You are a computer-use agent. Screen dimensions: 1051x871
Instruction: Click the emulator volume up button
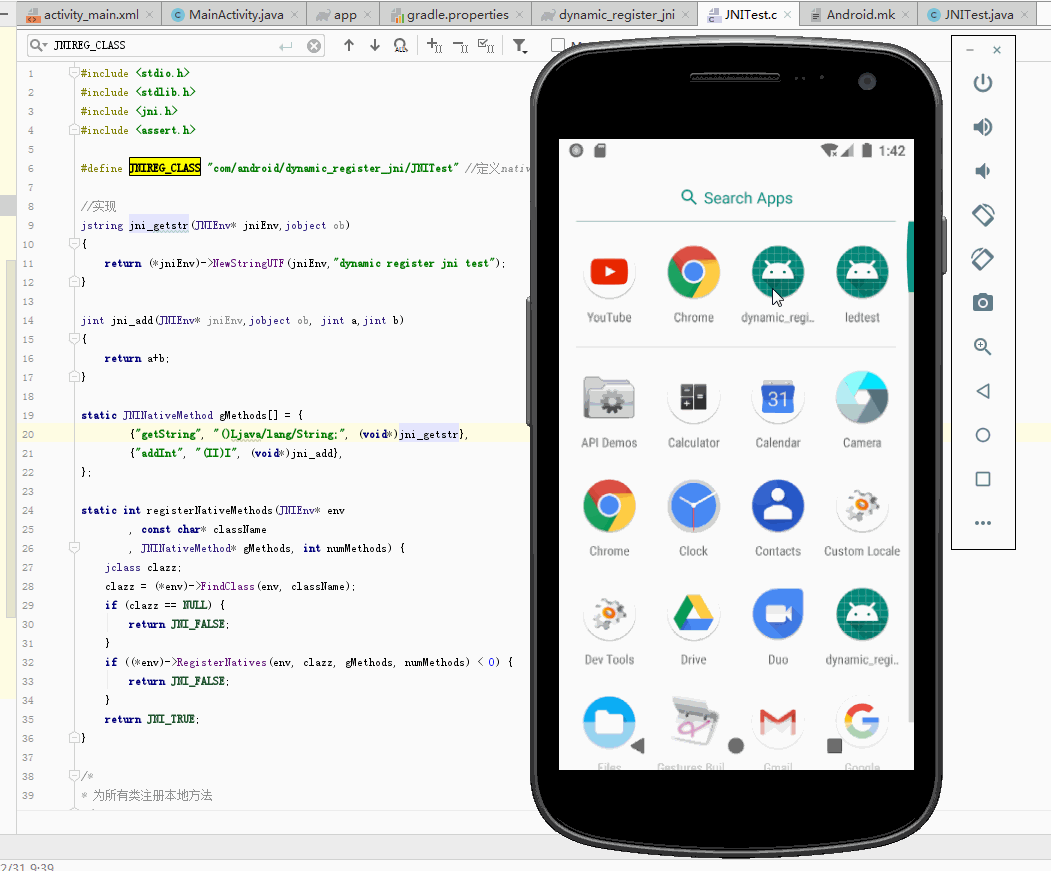(x=983, y=127)
